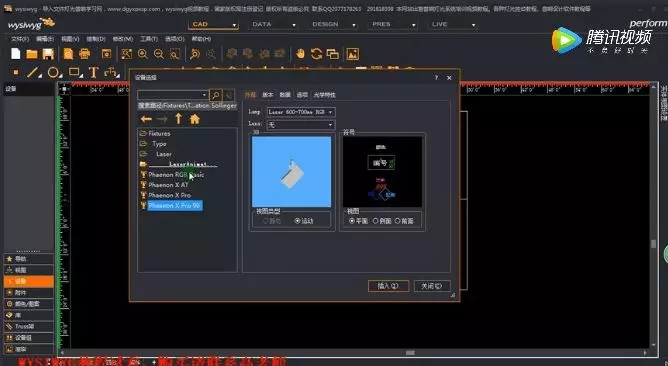
Task: Open the 附件 sidebar panel
Action: (x=29, y=293)
